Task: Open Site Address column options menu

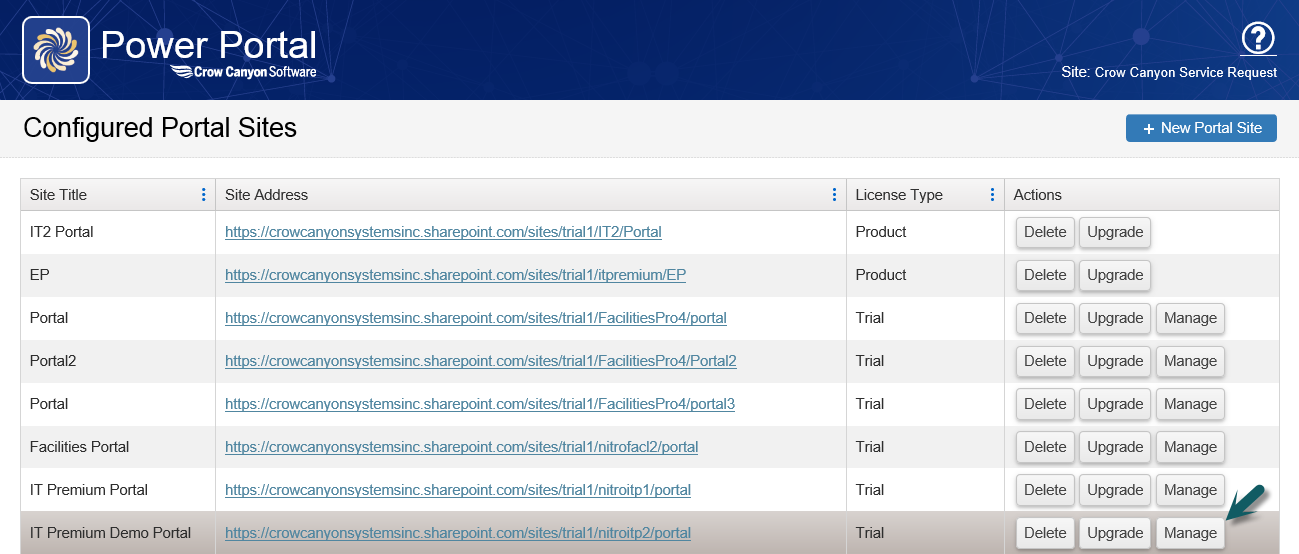Action: [x=834, y=195]
